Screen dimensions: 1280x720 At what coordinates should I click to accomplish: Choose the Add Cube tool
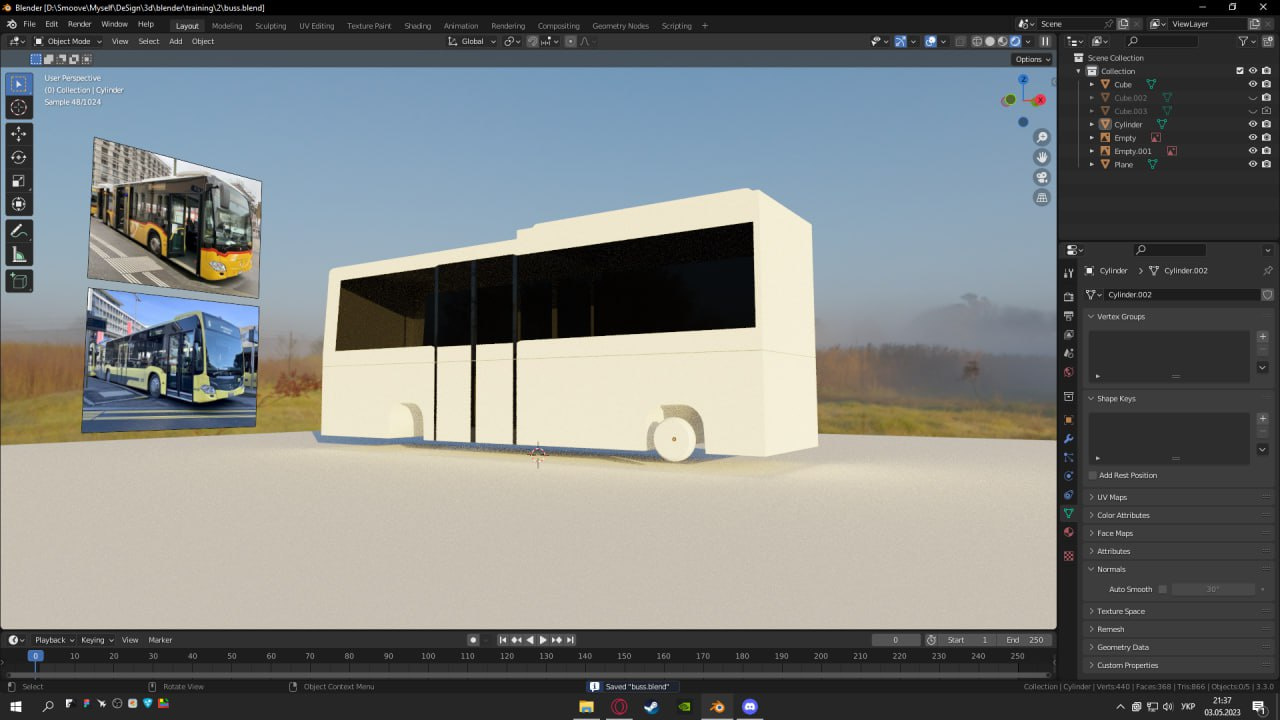(18, 282)
